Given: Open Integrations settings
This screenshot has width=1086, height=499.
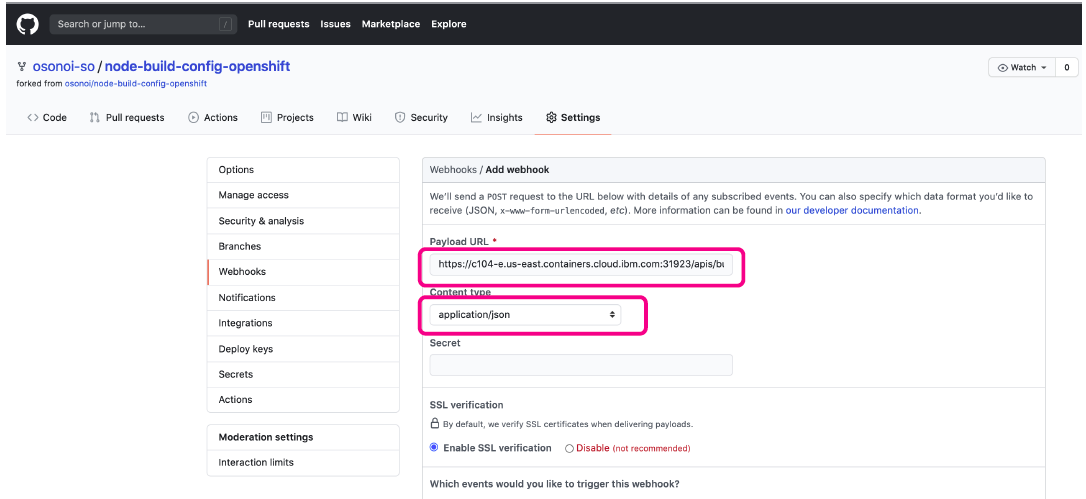Looking at the screenshot, I should click(x=303, y=323).
